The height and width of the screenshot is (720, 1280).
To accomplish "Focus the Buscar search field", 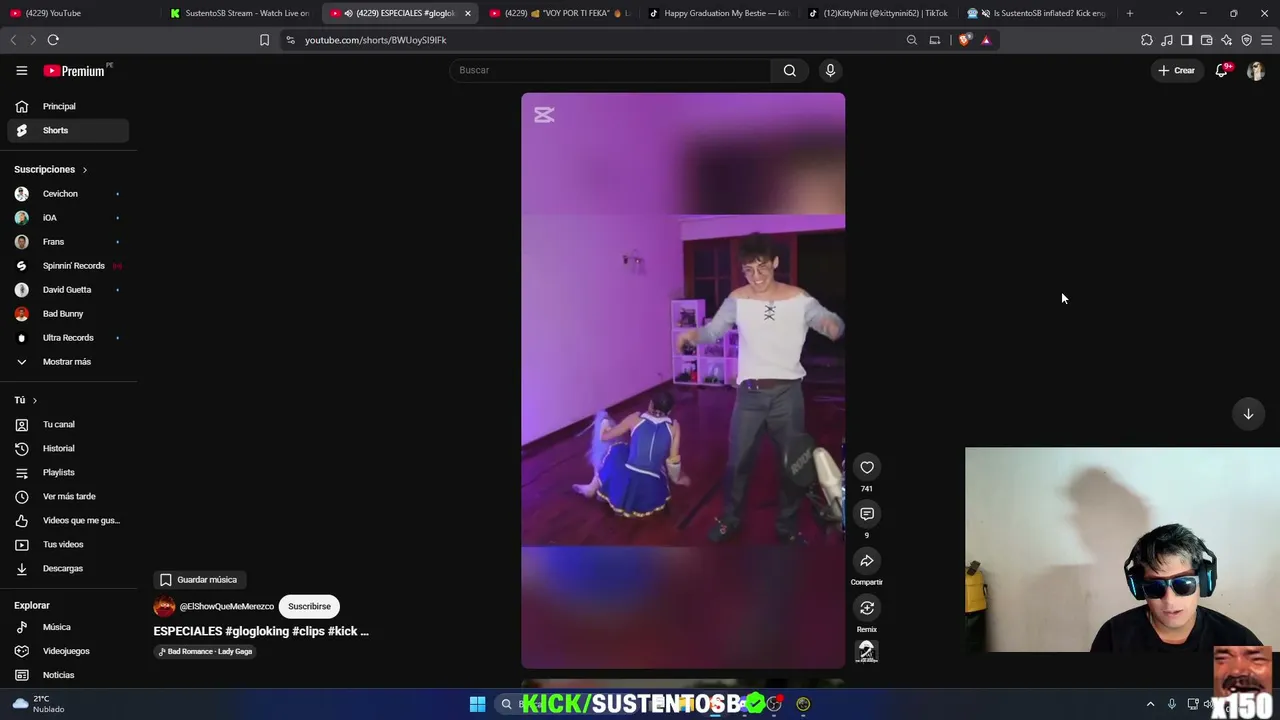I will pos(610,70).
